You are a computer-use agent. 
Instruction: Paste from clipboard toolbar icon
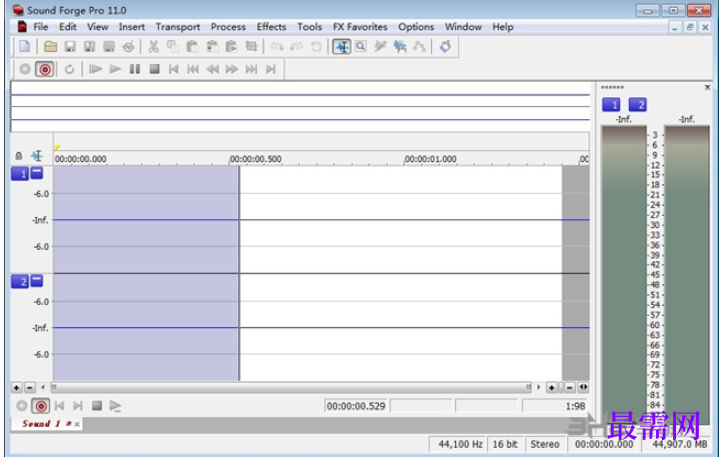(x=193, y=46)
